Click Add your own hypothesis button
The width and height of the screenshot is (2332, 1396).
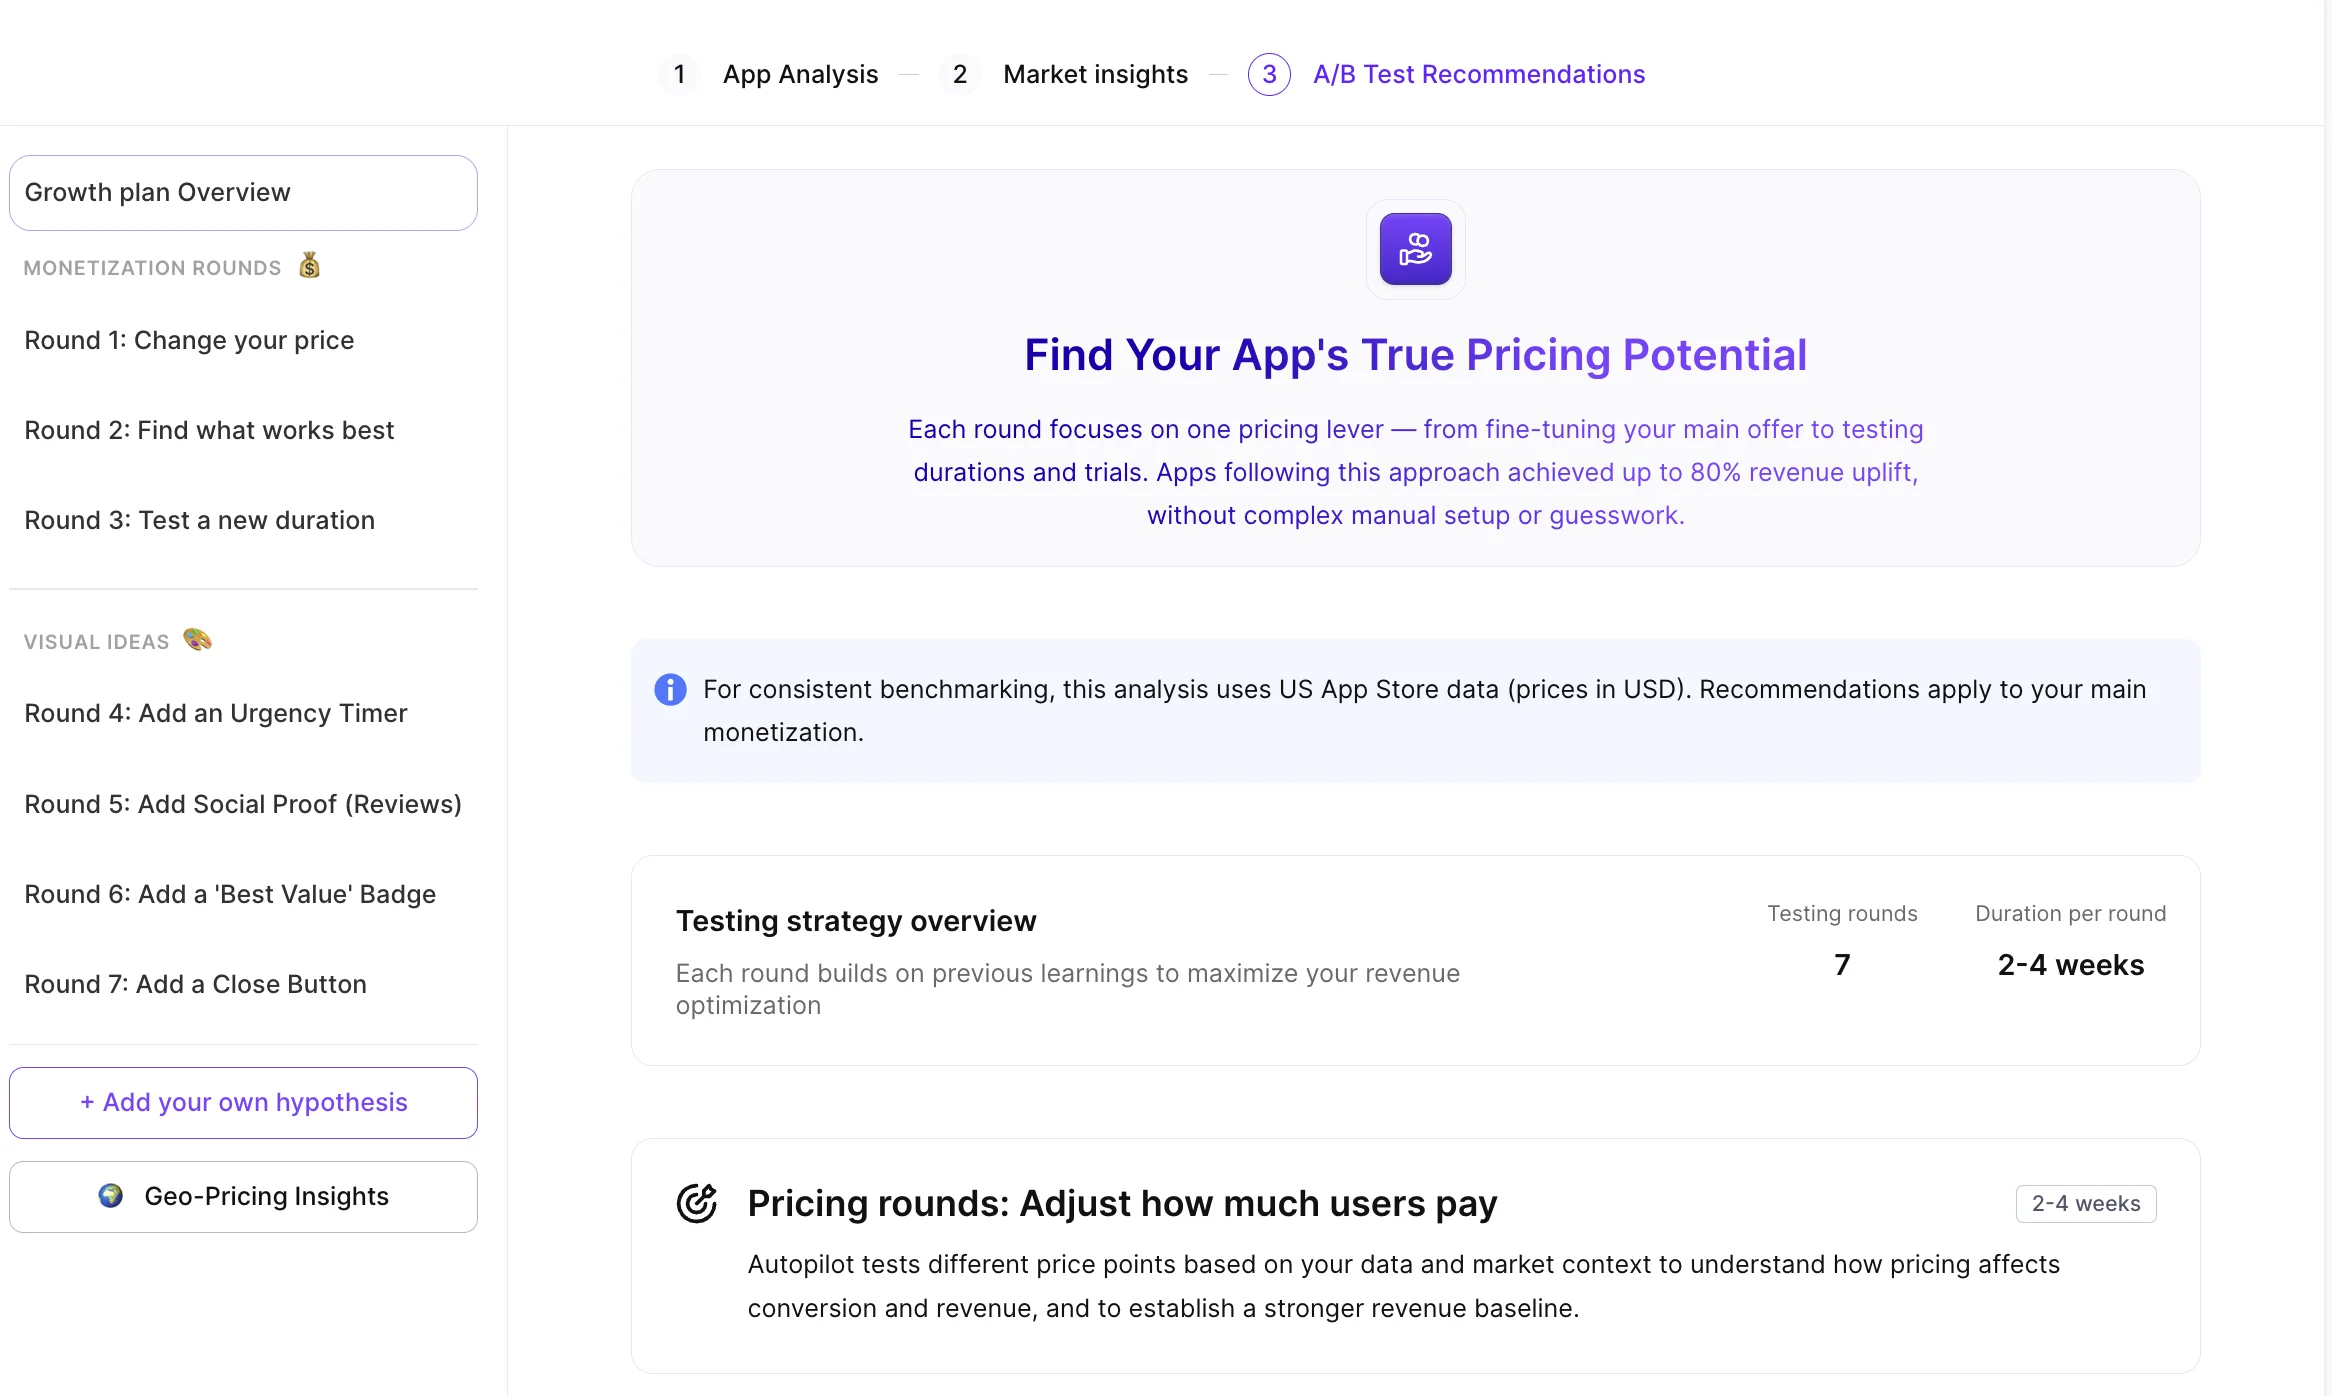[243, 1102]
